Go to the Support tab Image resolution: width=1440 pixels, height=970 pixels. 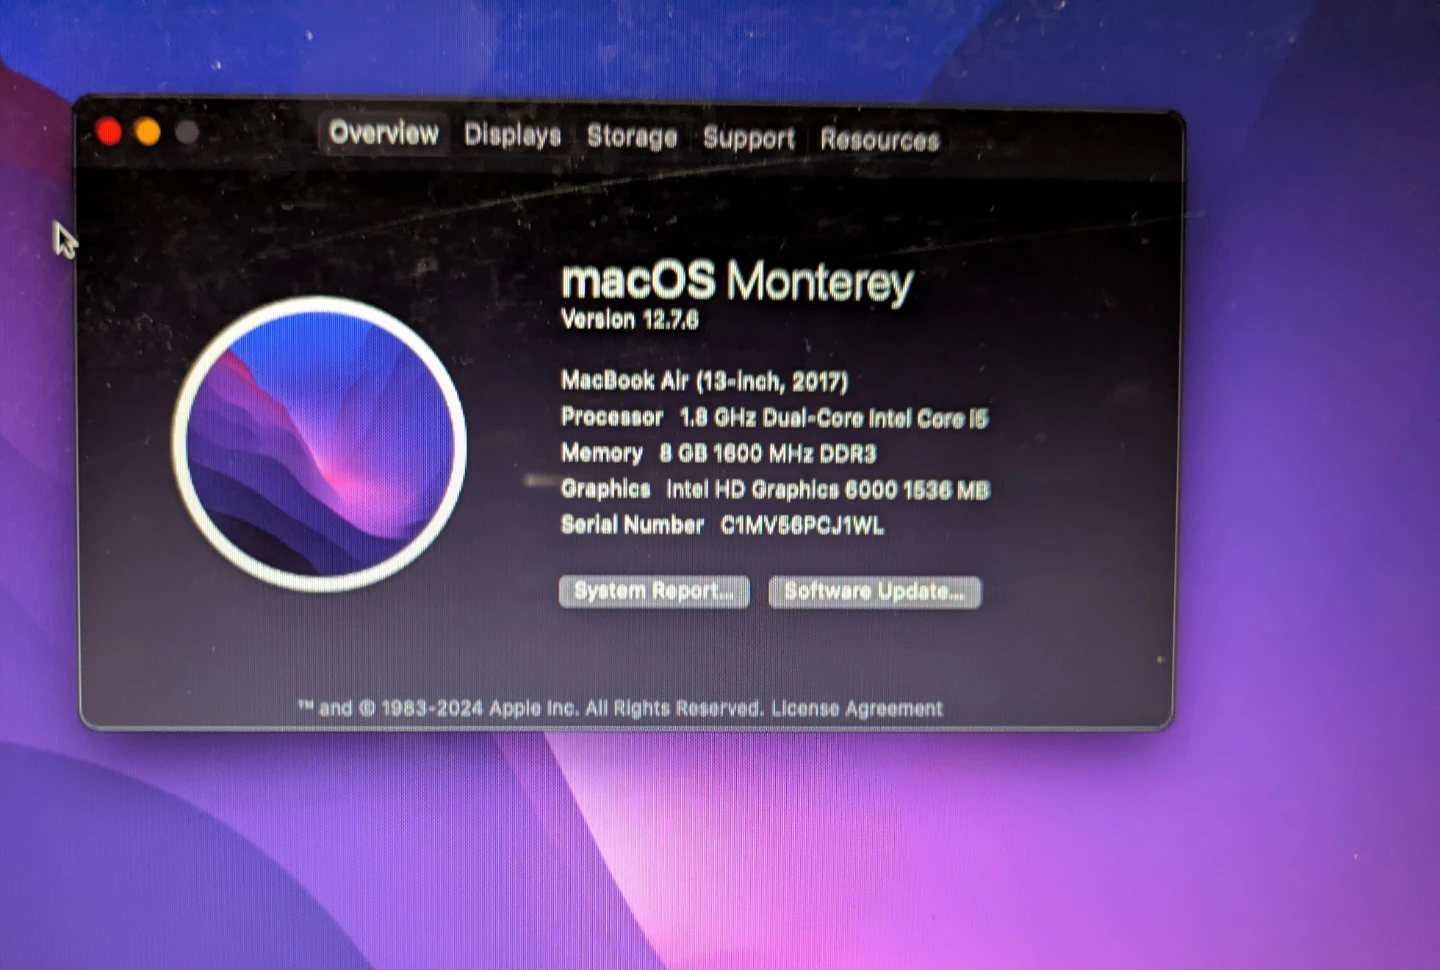tap(749, 138)
